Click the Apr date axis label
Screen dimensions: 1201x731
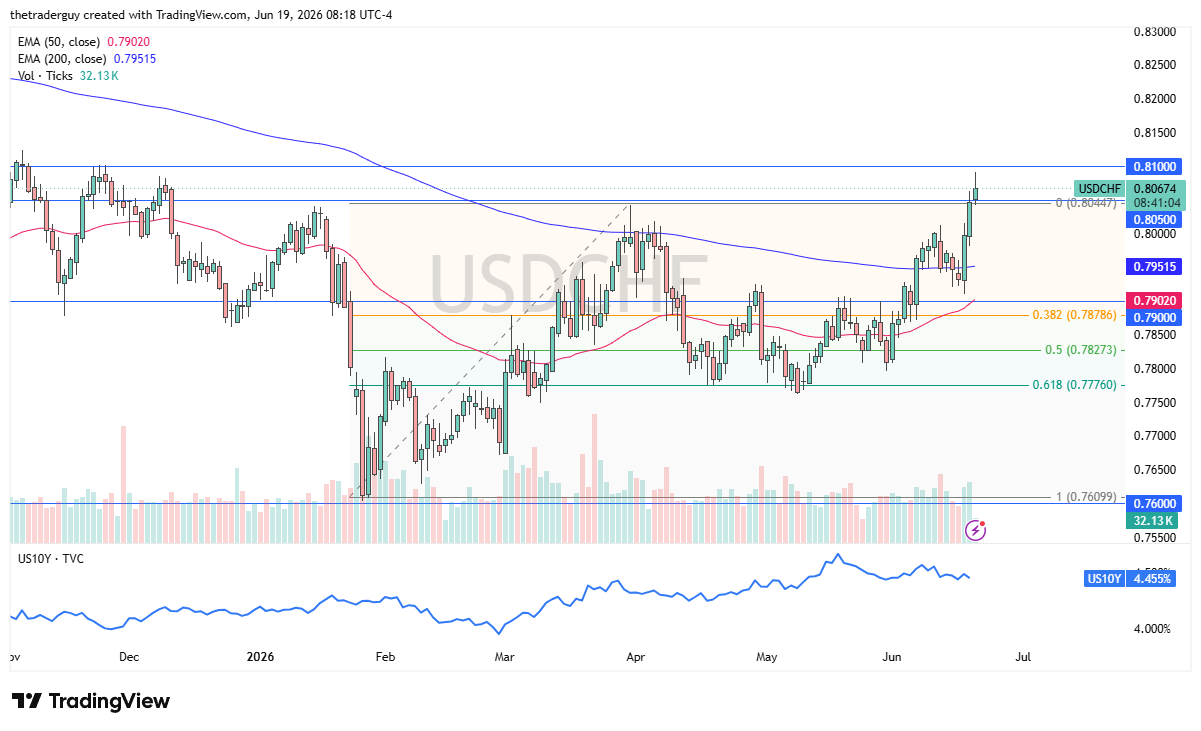click(x=635, y=658)
